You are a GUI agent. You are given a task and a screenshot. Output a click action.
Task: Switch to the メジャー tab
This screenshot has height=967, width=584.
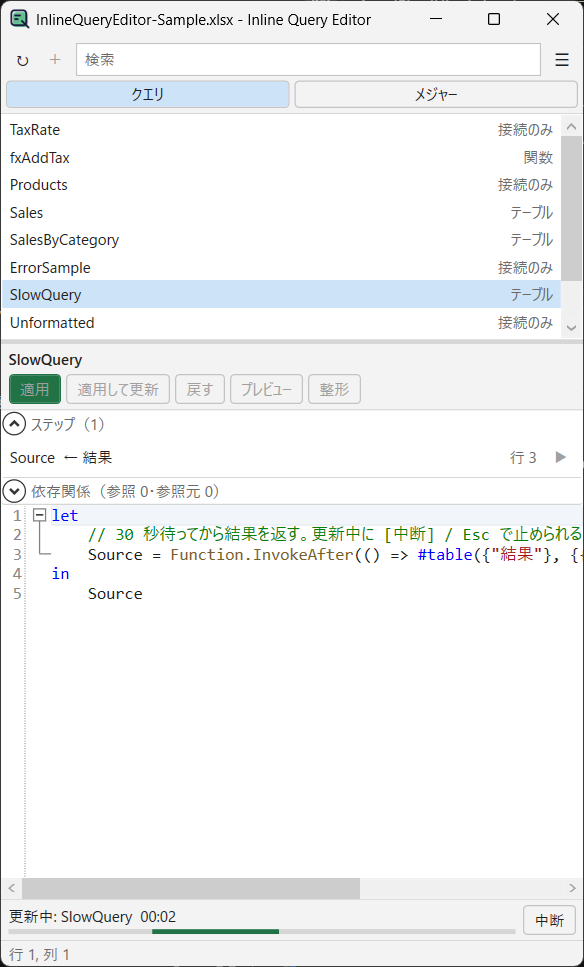[436, 94]
